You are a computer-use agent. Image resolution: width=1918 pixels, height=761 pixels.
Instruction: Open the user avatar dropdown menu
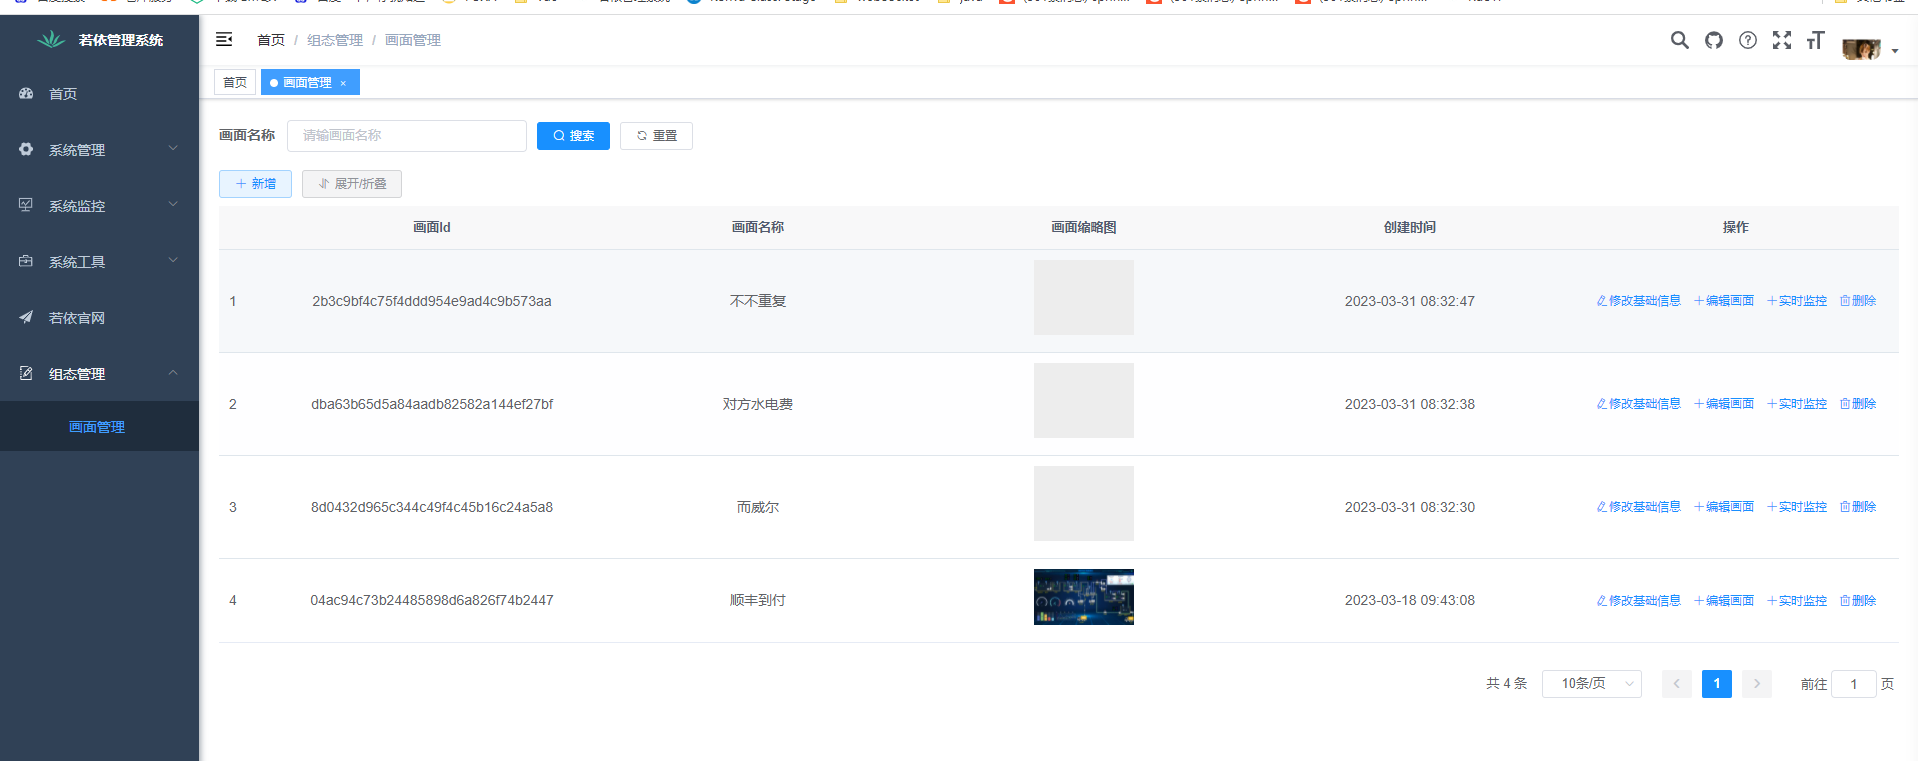[x=1868, y=48]
